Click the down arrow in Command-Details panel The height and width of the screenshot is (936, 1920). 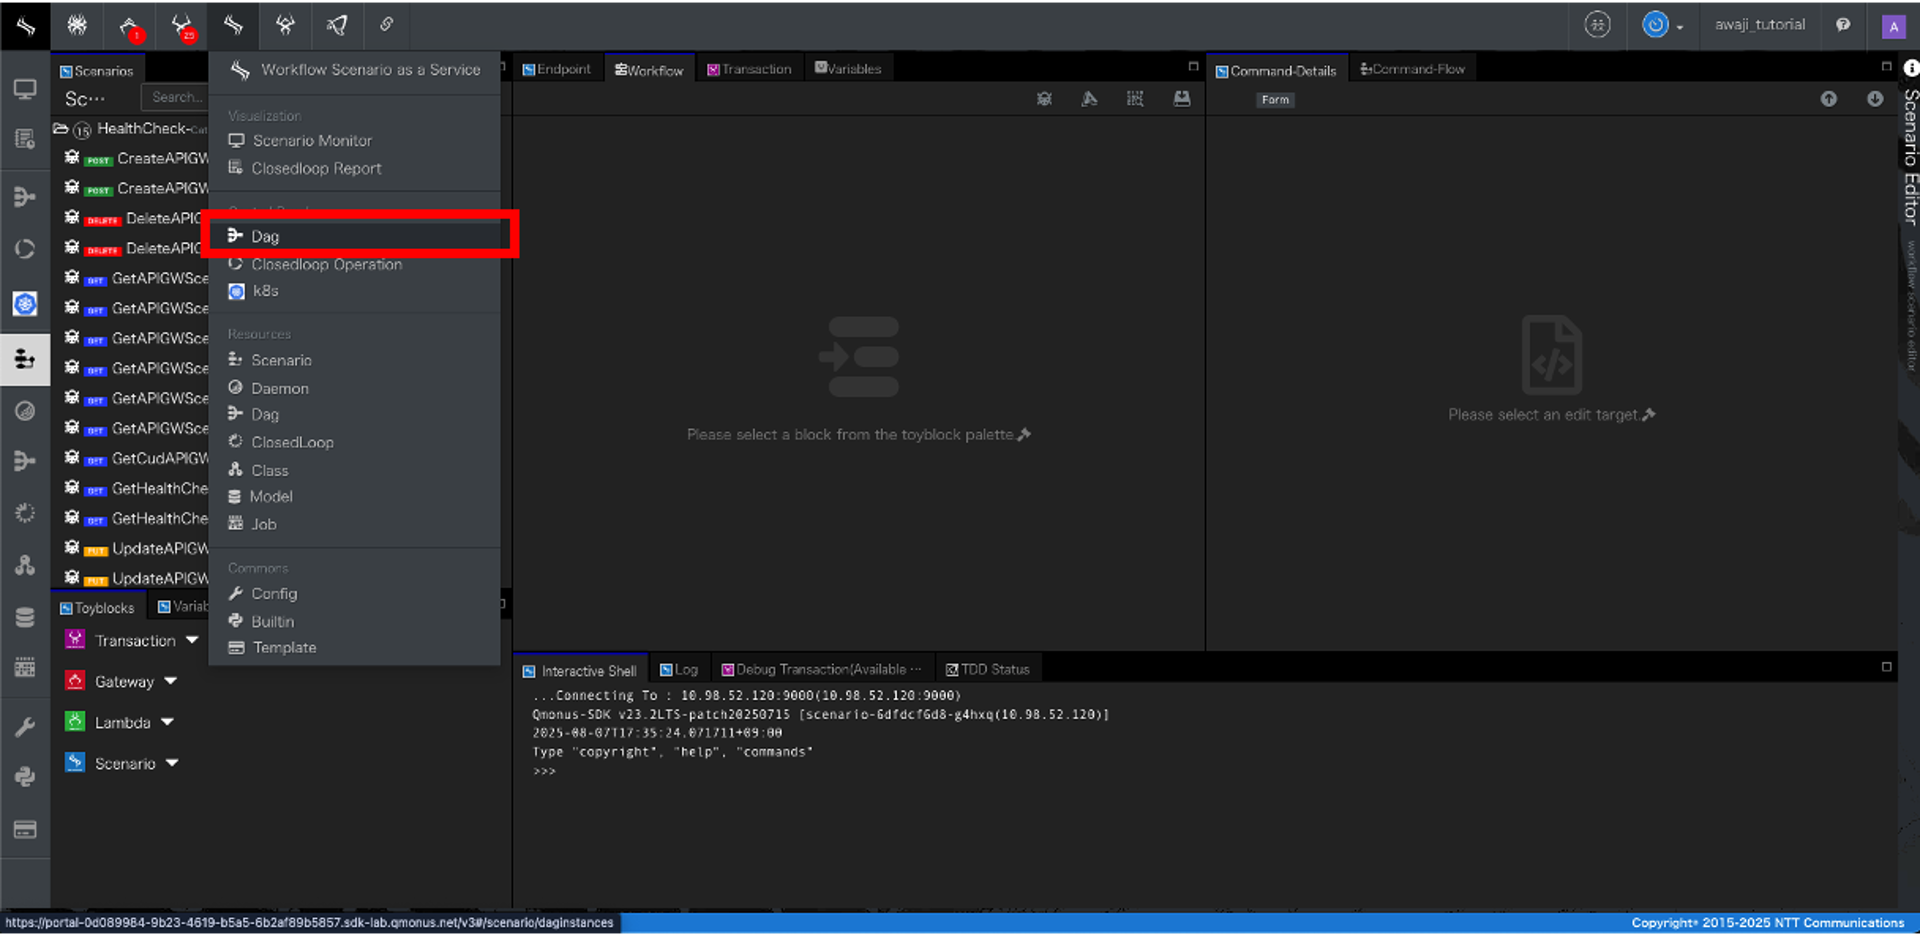(x=1874, y=99)
